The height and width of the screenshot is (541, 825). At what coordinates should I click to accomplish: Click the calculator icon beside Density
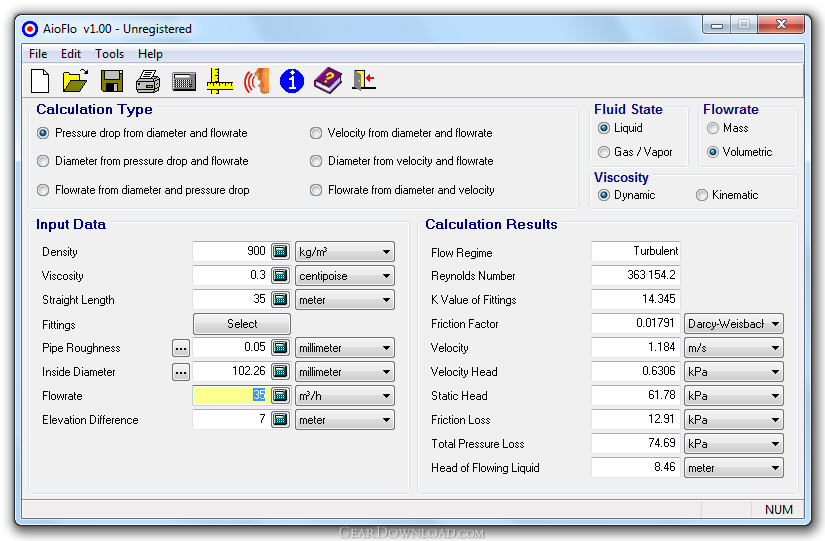coord(280,252)
